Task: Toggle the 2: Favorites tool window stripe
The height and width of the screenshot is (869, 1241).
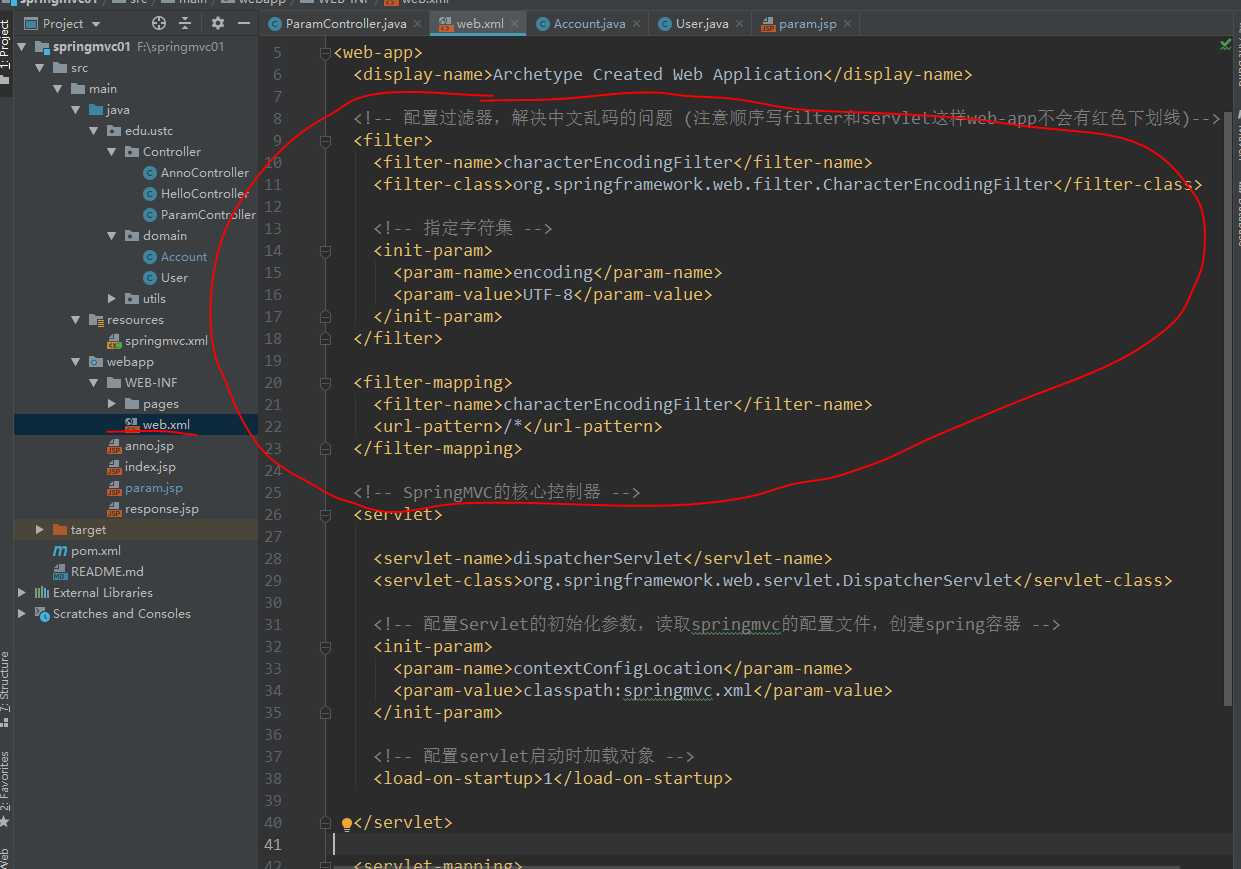Action: click(x=6, y=789)
